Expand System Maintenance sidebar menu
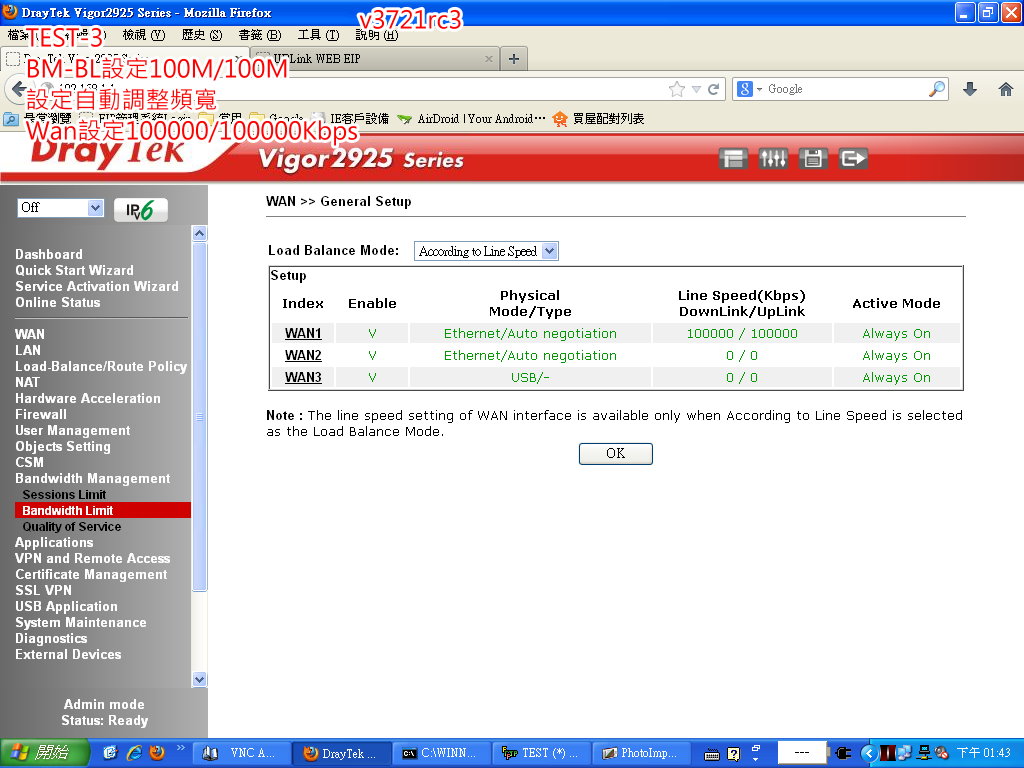This screenshot has width=1024, height=768. (81, 623)
